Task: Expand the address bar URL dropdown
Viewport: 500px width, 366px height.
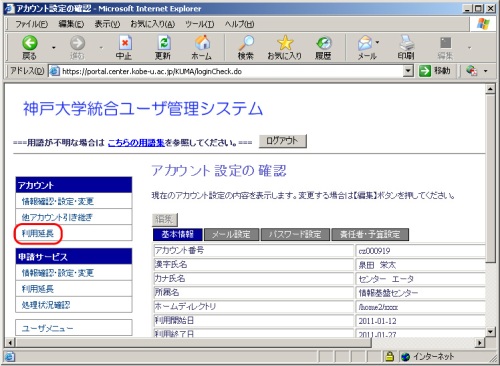Action: click(x=408, y=71)
